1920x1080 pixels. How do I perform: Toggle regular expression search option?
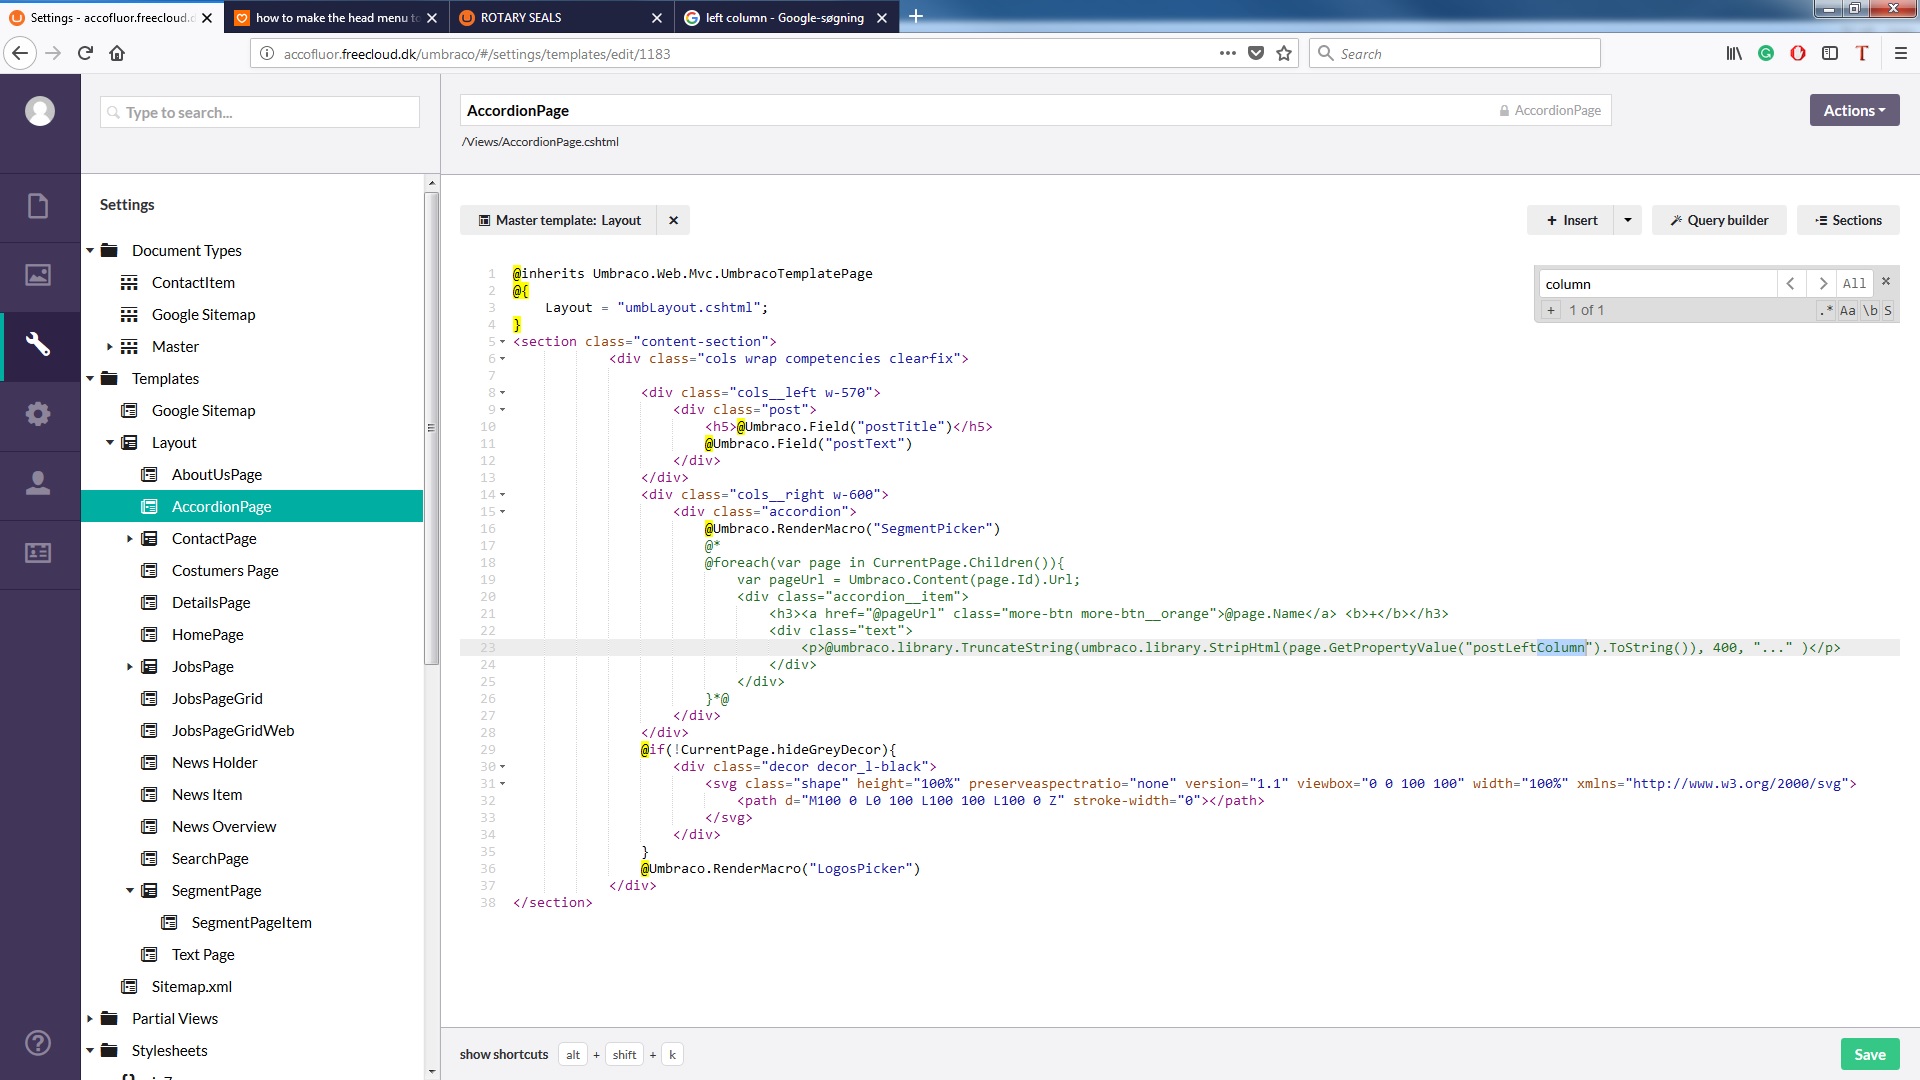point(1826,310)
